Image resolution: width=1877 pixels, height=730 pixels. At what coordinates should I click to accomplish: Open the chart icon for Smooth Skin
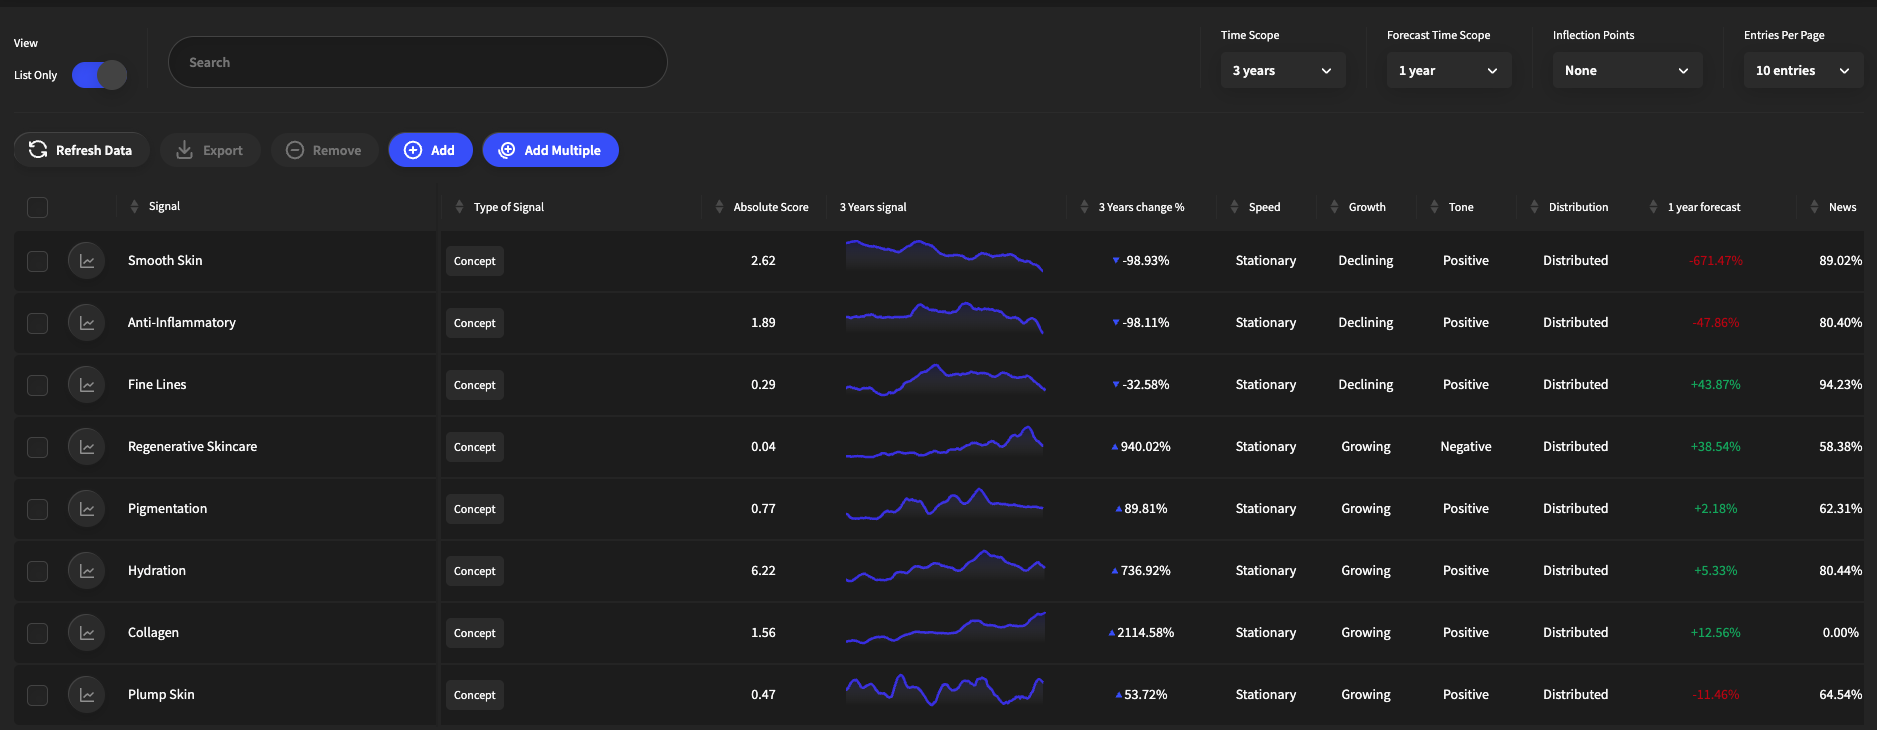(x=87, y=261)
